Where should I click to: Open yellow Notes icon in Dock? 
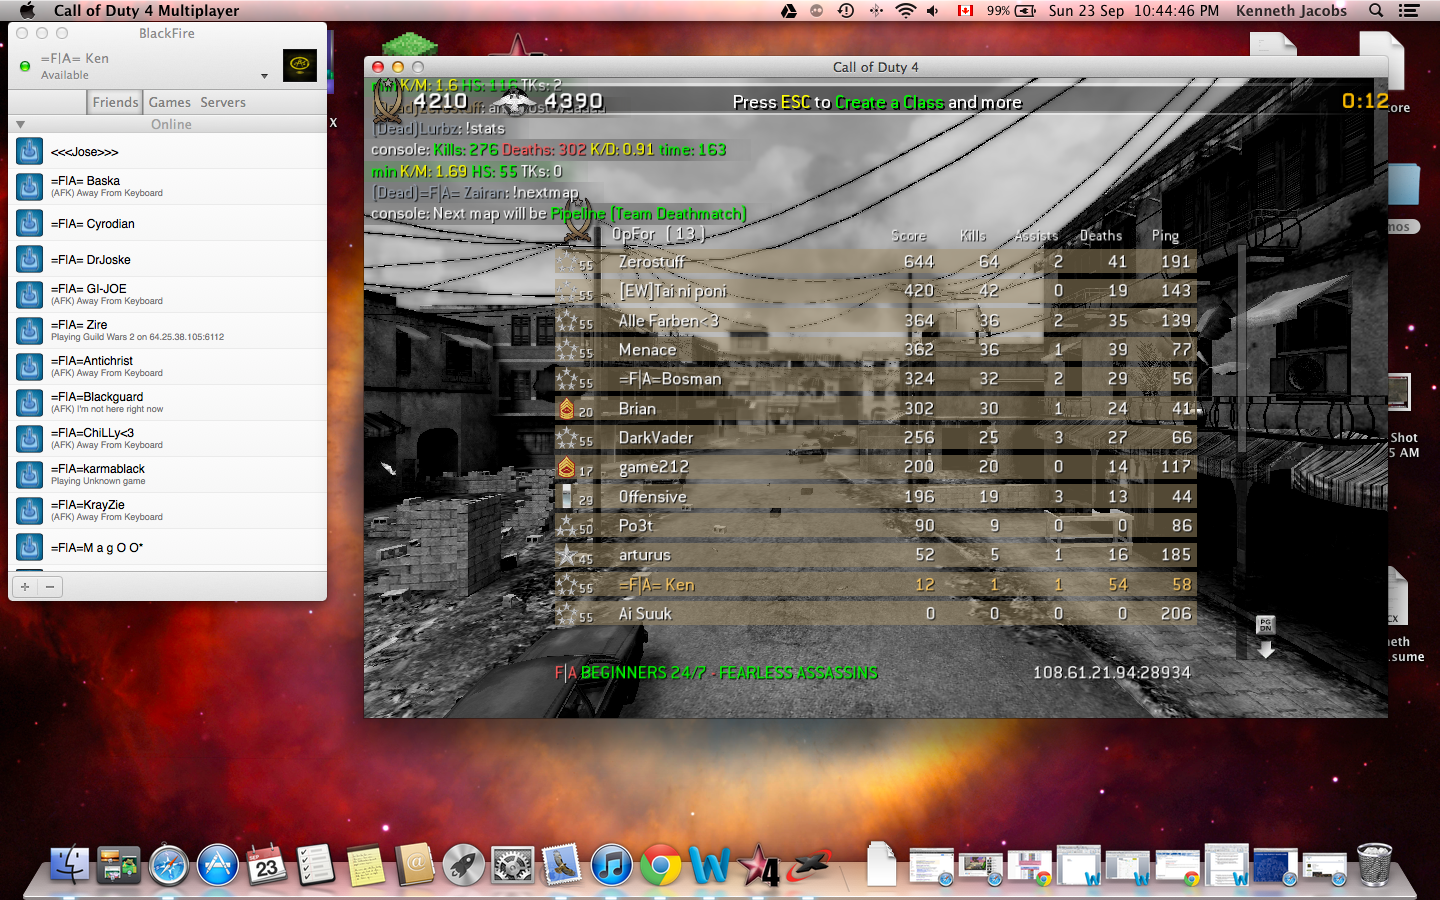(x=365, y=865)
